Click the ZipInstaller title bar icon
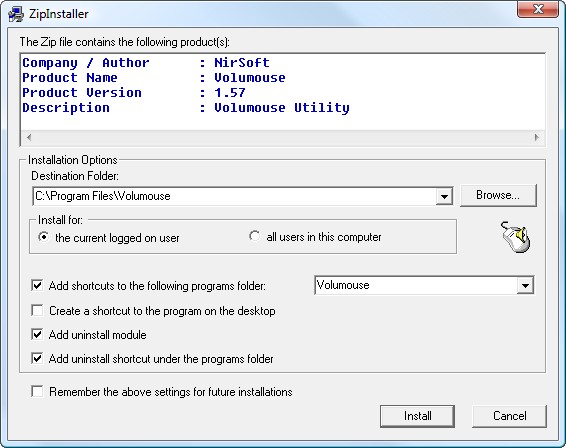566x448 pixels. coord(16,14)
